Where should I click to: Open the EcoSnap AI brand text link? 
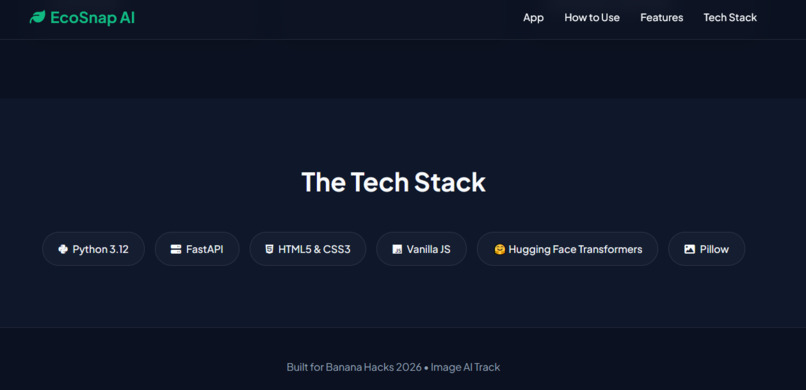coord(93,17)
